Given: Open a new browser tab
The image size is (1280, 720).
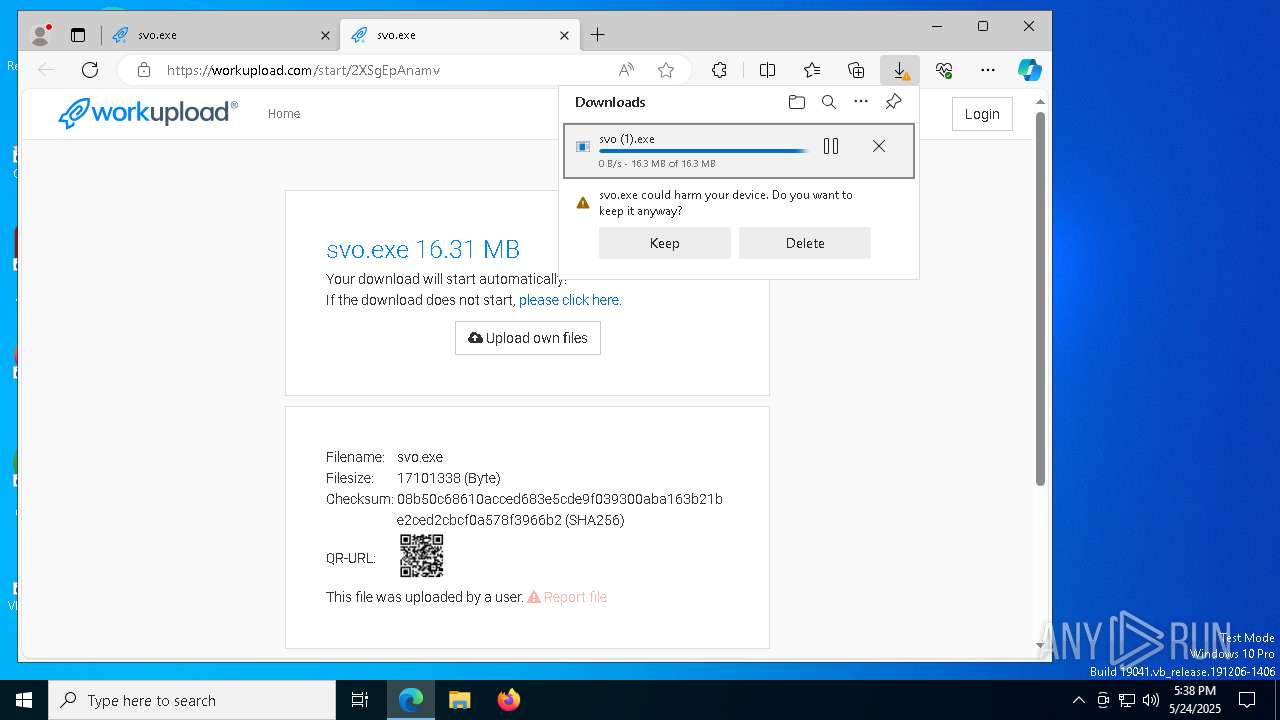Looking at the screenshot, I should coord(598,35).
